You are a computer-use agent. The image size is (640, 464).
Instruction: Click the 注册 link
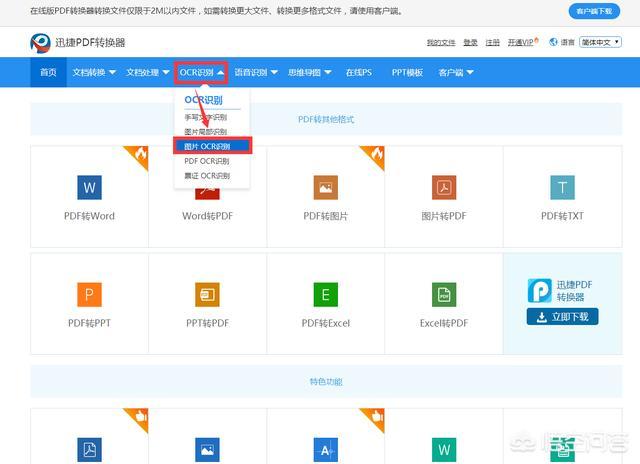tap(492, 42)
